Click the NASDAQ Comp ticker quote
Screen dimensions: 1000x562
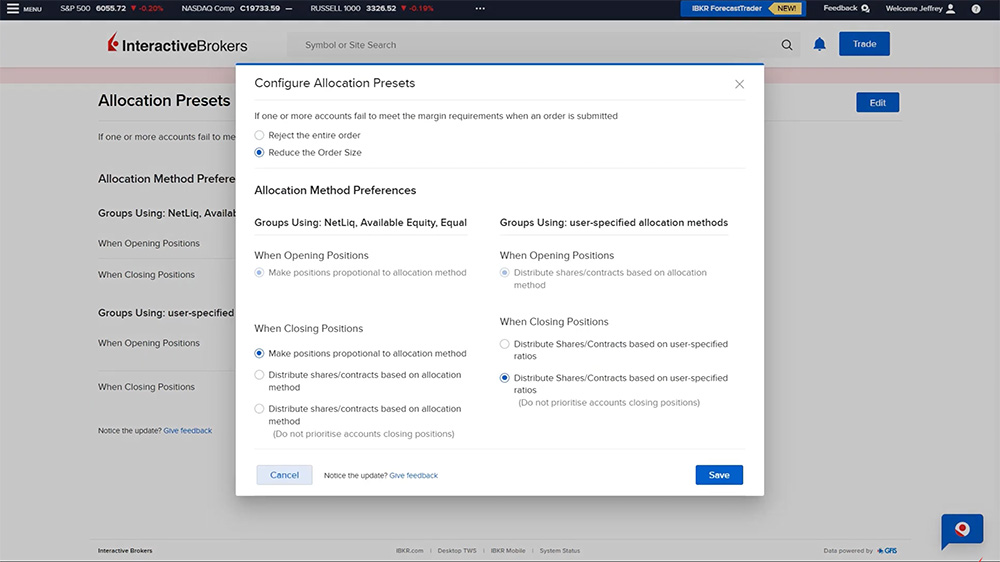tap(237, 8)
